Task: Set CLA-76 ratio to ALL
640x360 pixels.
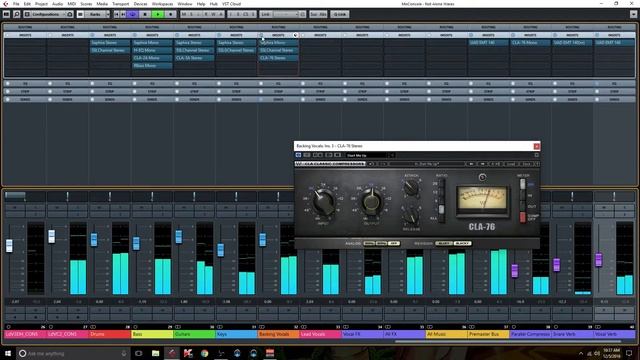Action: pyautogui.click(x=441, y=218)
